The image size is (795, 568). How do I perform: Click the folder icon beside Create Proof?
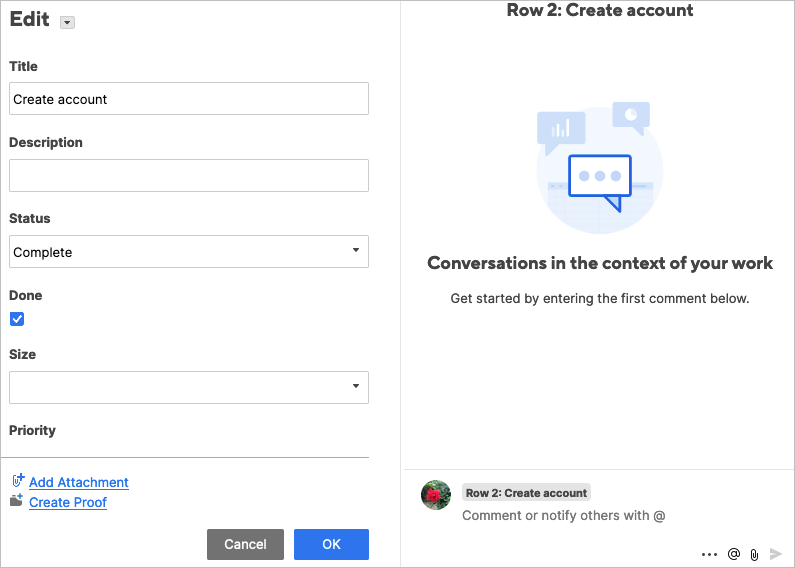[17, 501]
